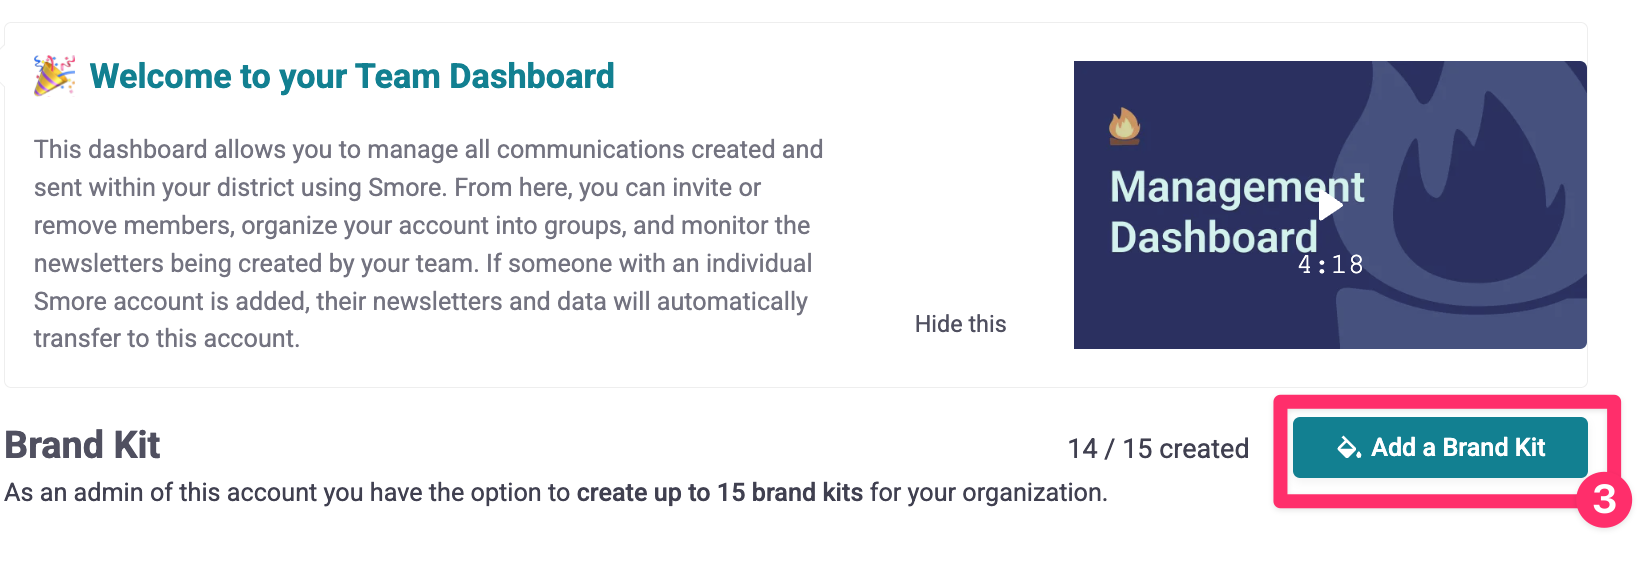Click the small orange flame logo
1642x564 pixels.
pyautogui.click(x=1124, y=126)
